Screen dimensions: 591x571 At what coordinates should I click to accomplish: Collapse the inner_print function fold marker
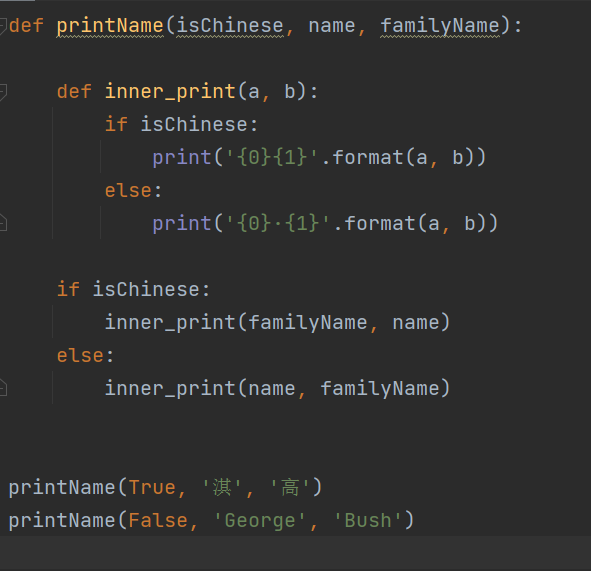3,92
